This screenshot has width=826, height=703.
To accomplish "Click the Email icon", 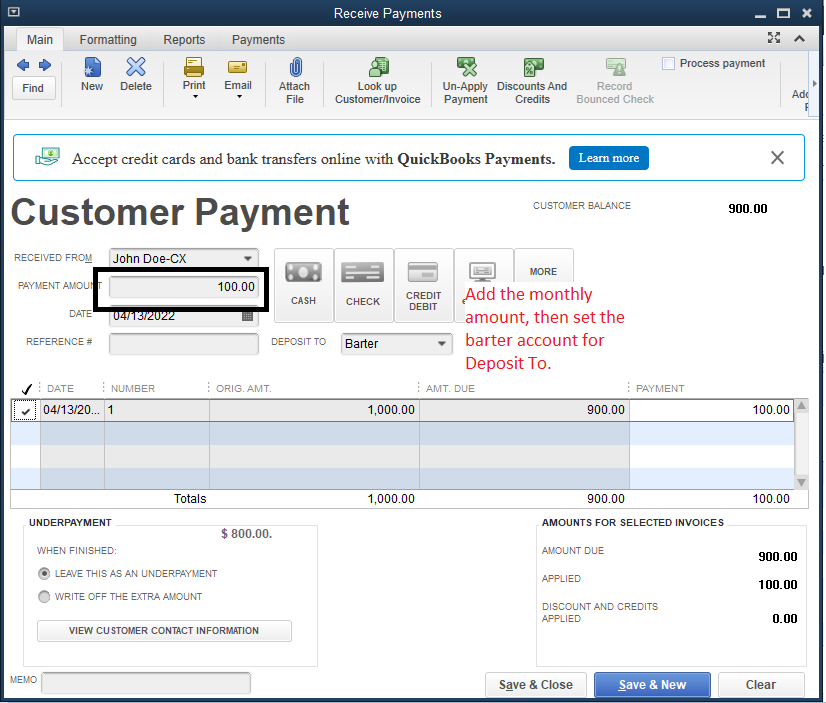I will (238, 67).
